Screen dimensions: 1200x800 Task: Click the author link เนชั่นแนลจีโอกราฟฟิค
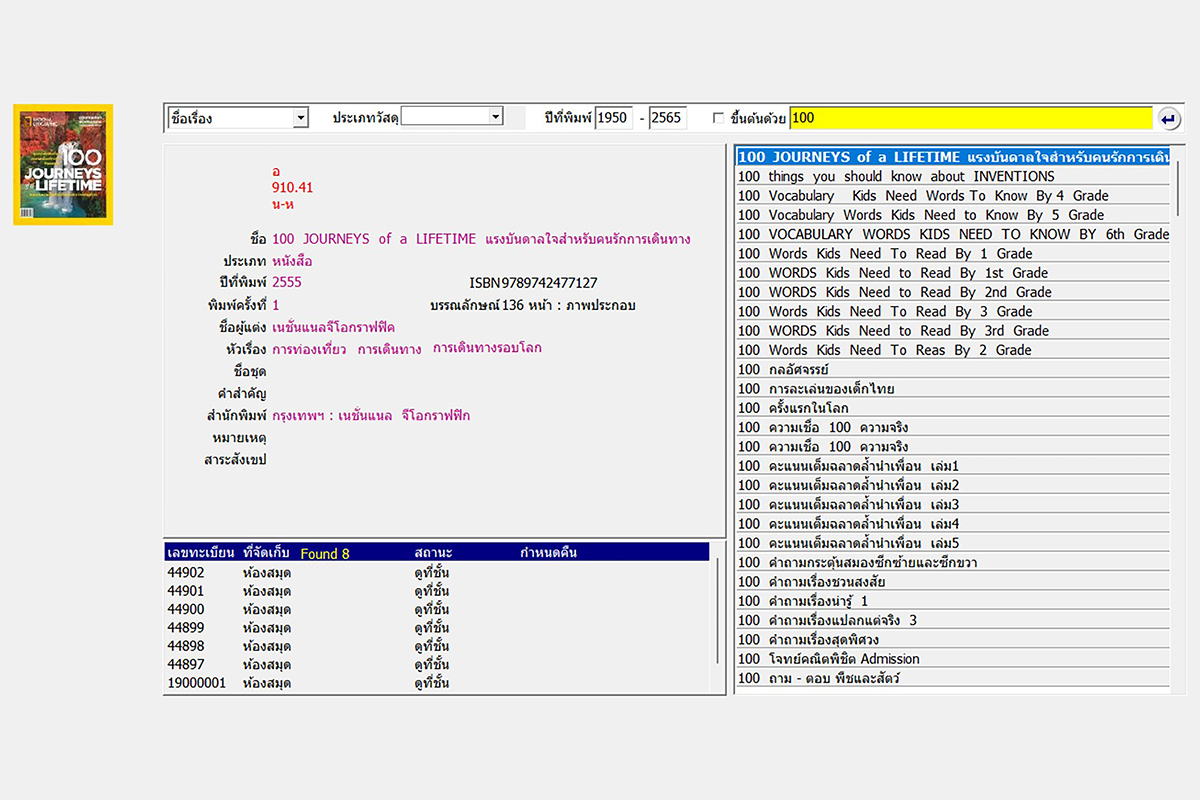[x=333, y=327]
